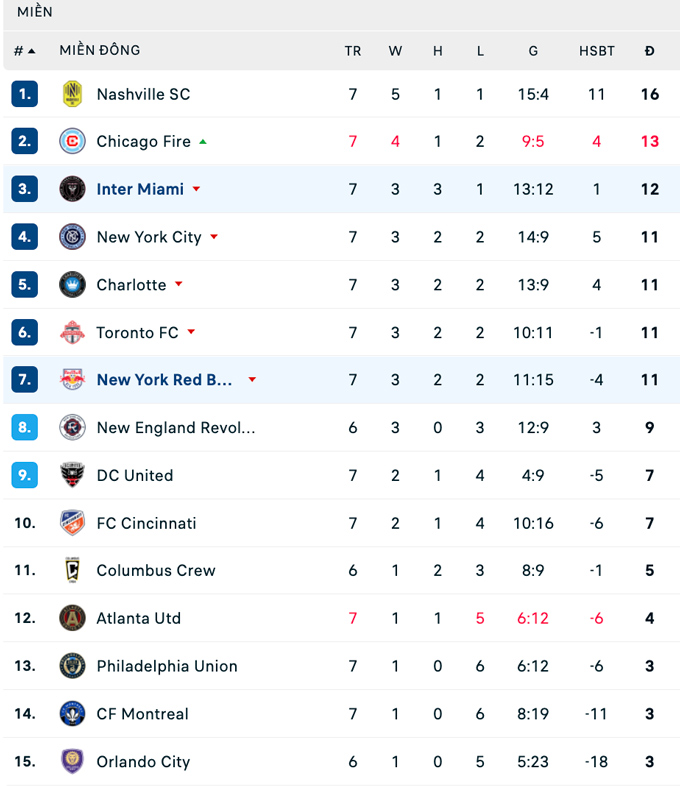Open the Philadelphia Union team page
This screenshot has width=680, height=786.
(x=167, y=666)
